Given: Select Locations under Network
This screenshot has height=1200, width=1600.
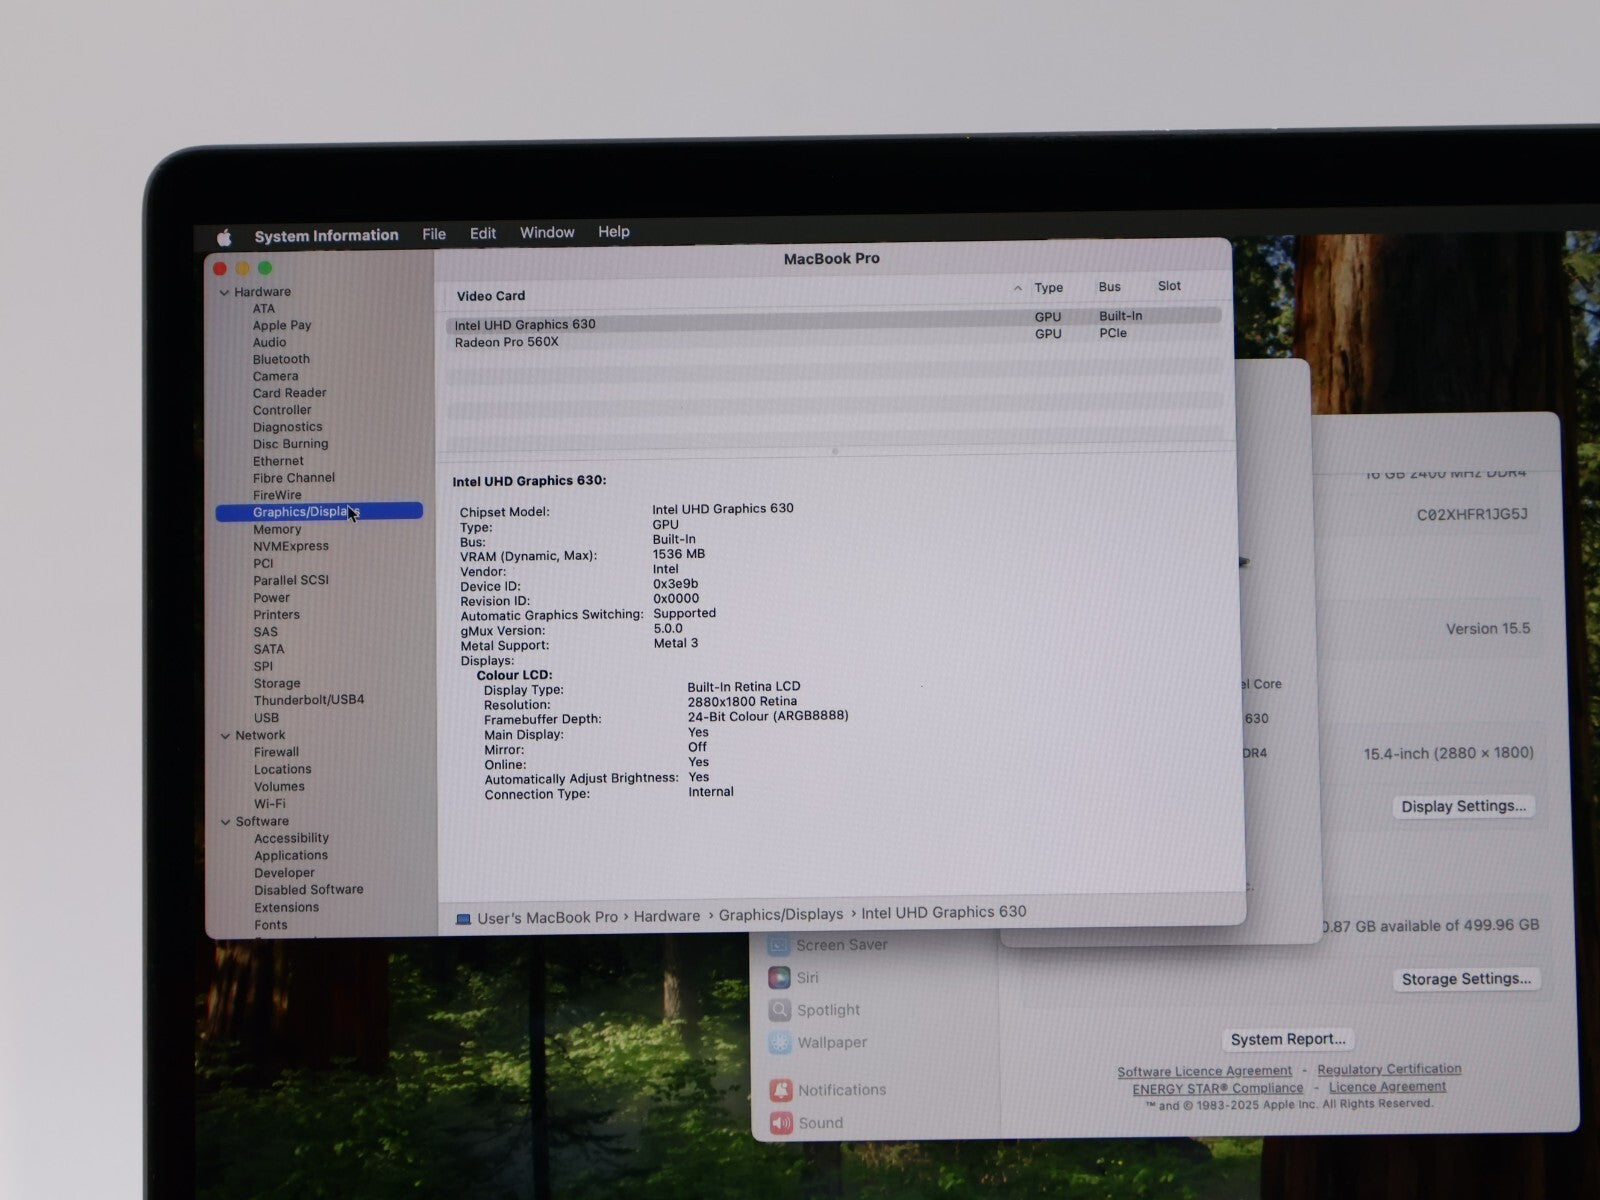Looking at the screenshot, I should pyautogui.click(x=282, y=769).
